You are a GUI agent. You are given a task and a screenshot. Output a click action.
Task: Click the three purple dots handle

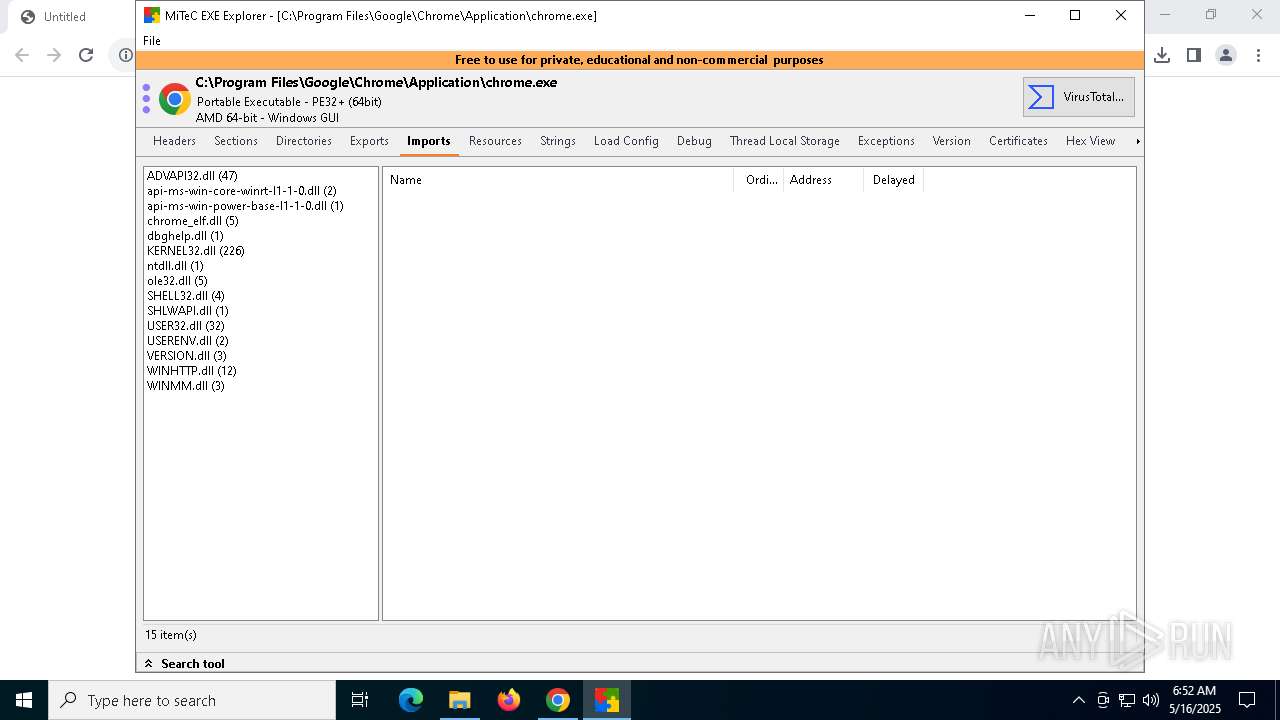coord(146,99)
